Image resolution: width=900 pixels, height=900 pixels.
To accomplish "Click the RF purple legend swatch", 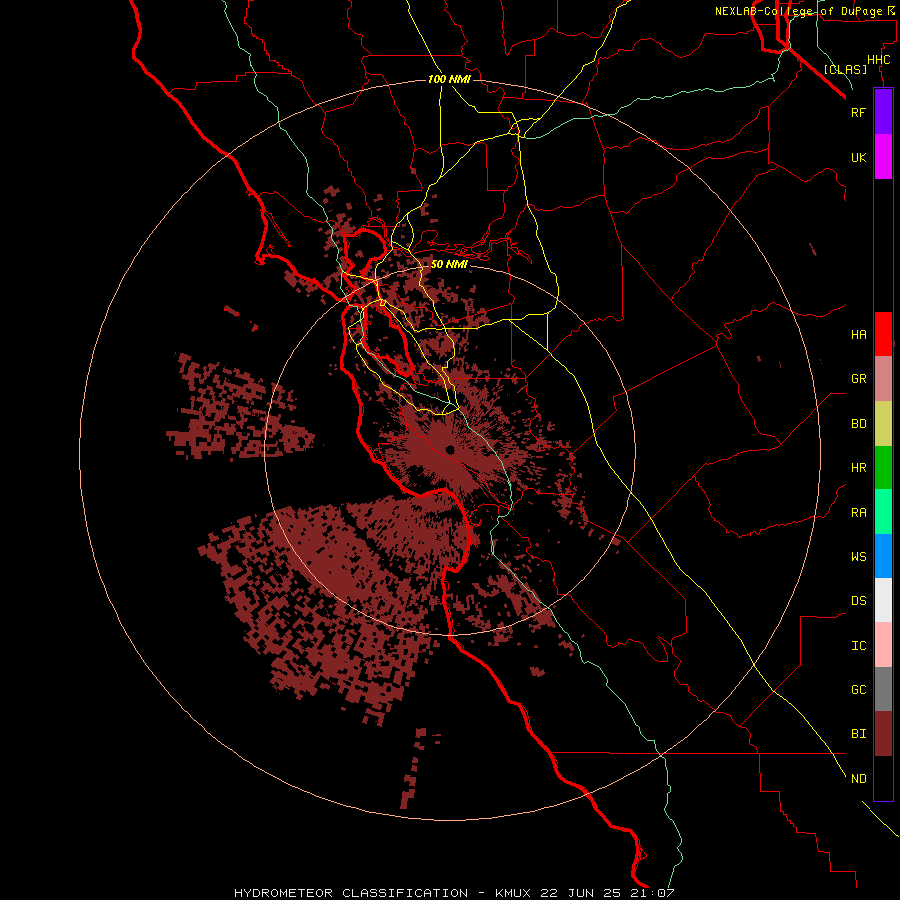I will click(883, 112).
